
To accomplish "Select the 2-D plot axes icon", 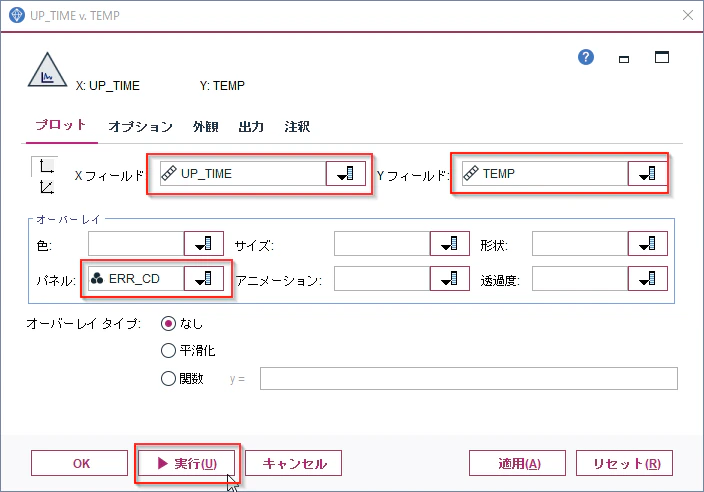I will (46, 166).
